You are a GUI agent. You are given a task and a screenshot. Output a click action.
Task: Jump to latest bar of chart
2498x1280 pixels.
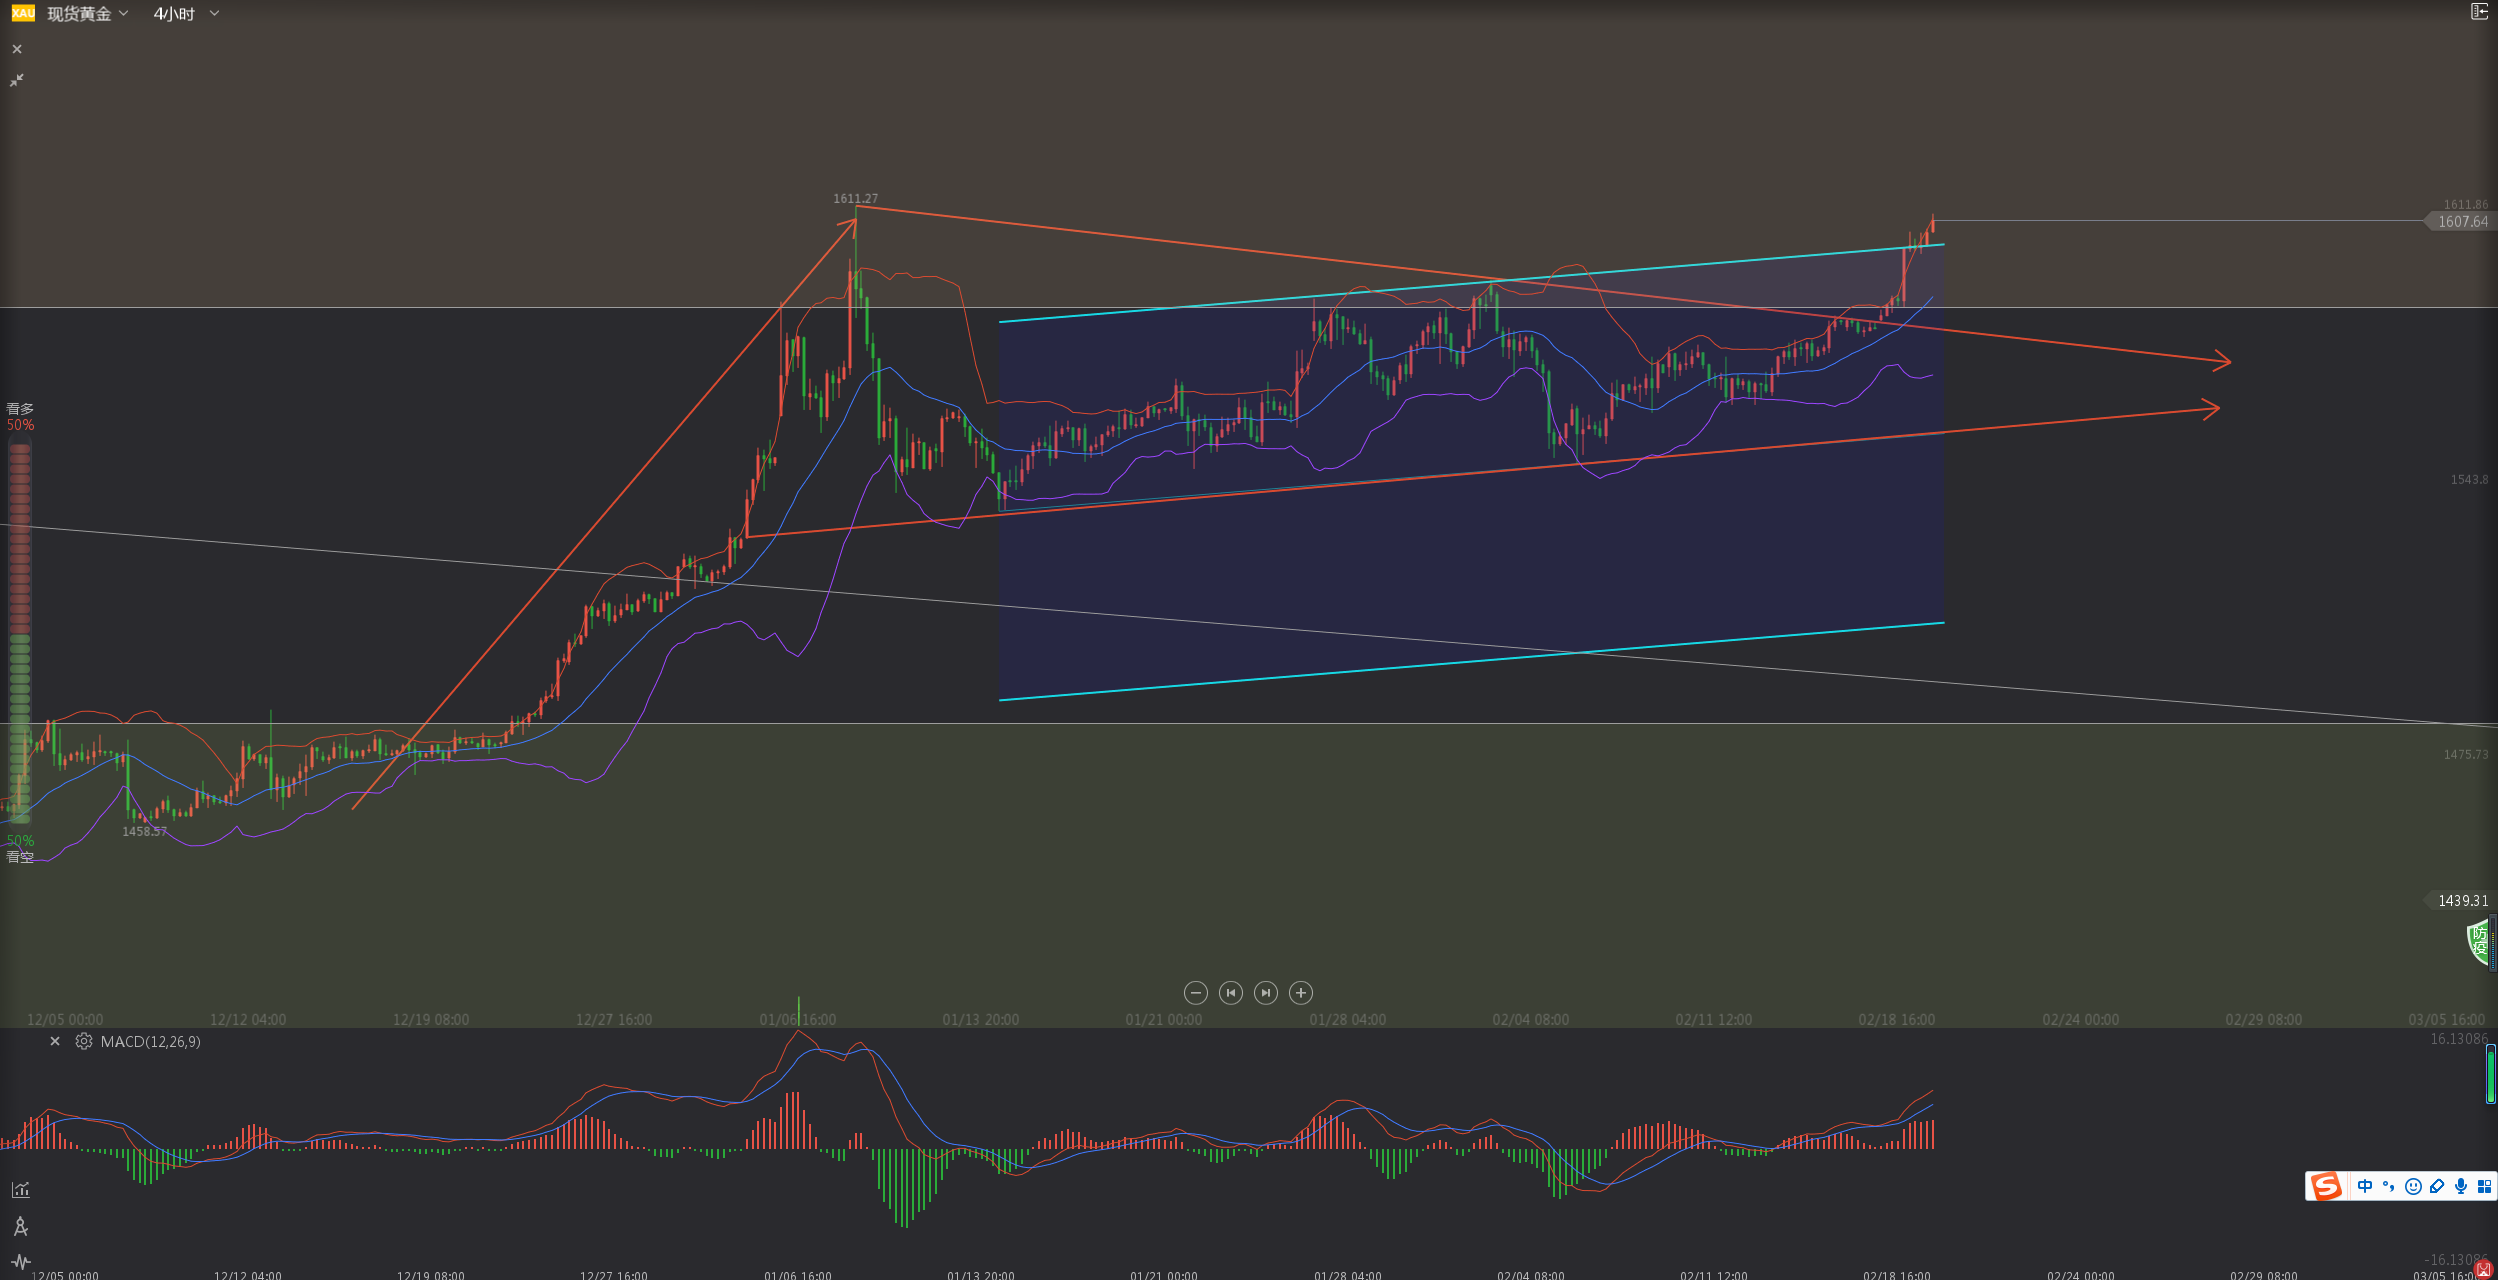[x=1266, y=993]
